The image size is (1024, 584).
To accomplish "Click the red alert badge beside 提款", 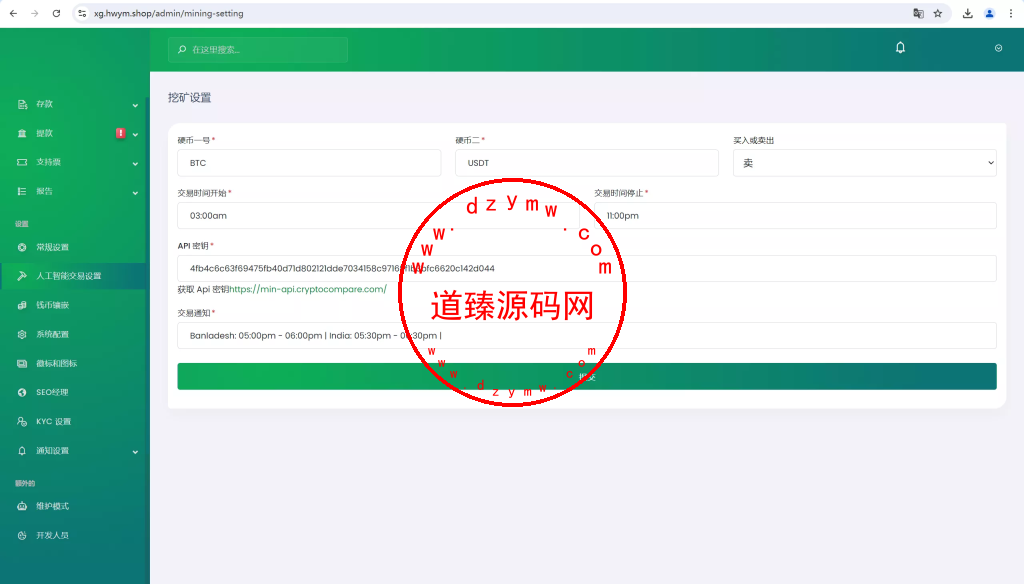I will point(121,133).
